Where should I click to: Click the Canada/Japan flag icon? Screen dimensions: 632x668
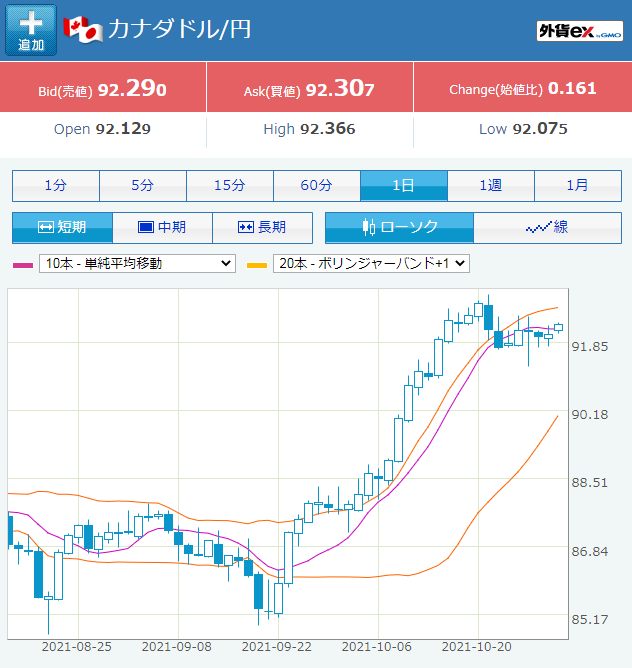[83, 29]
